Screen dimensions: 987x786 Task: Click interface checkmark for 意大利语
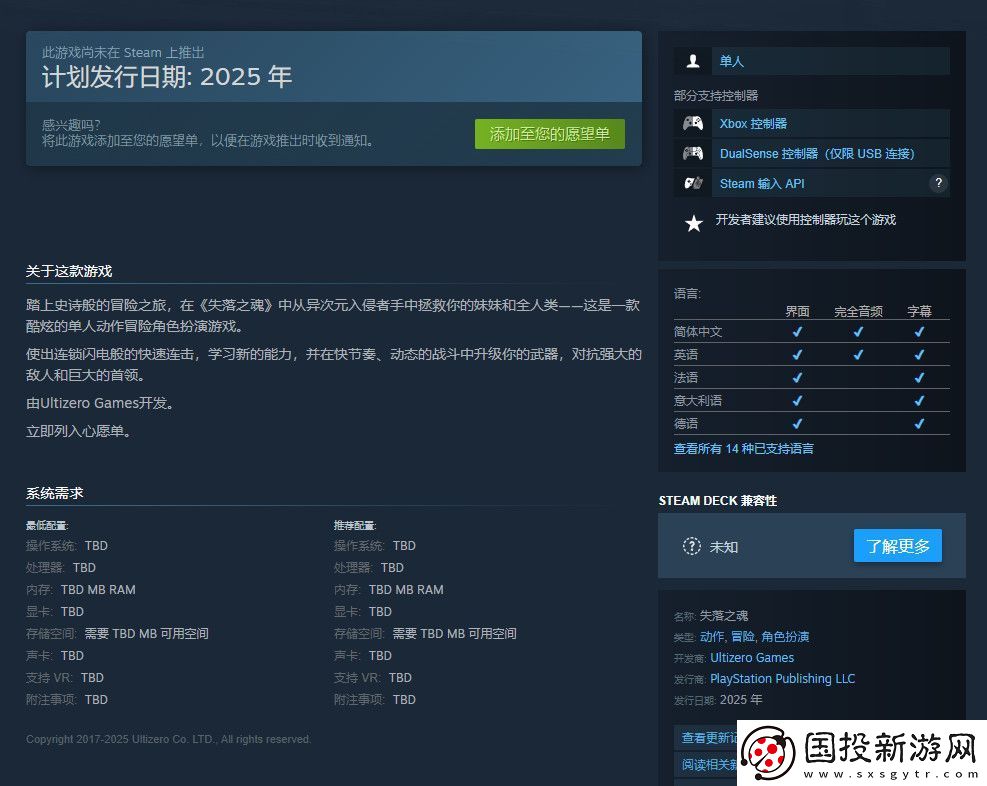797,401
